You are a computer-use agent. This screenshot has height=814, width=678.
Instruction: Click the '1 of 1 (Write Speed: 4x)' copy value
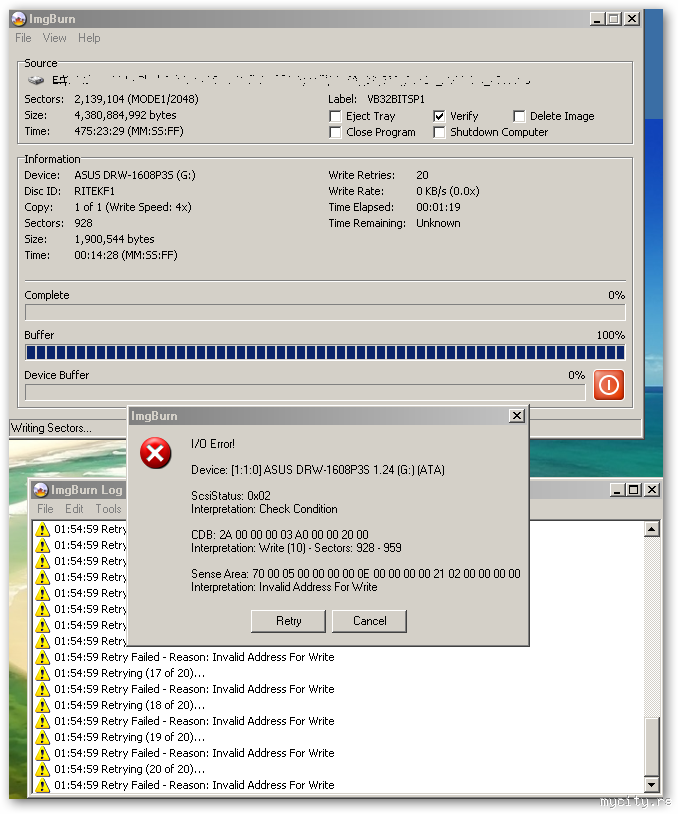coord(133,207)
